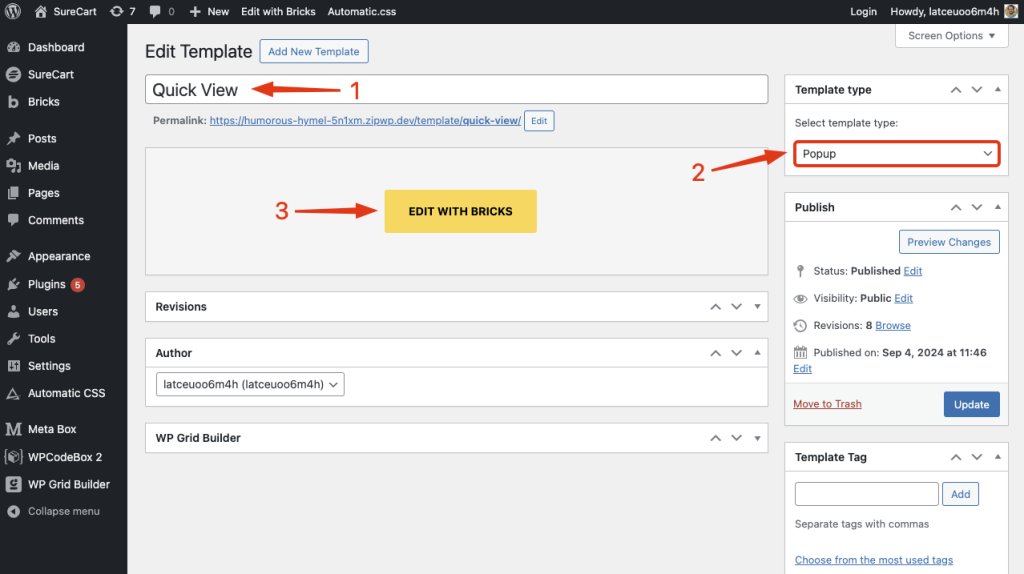Click the calendar icon beside Published on
Image resolution: width=1024 pixels, height=574 pixels.
(800, 353)
